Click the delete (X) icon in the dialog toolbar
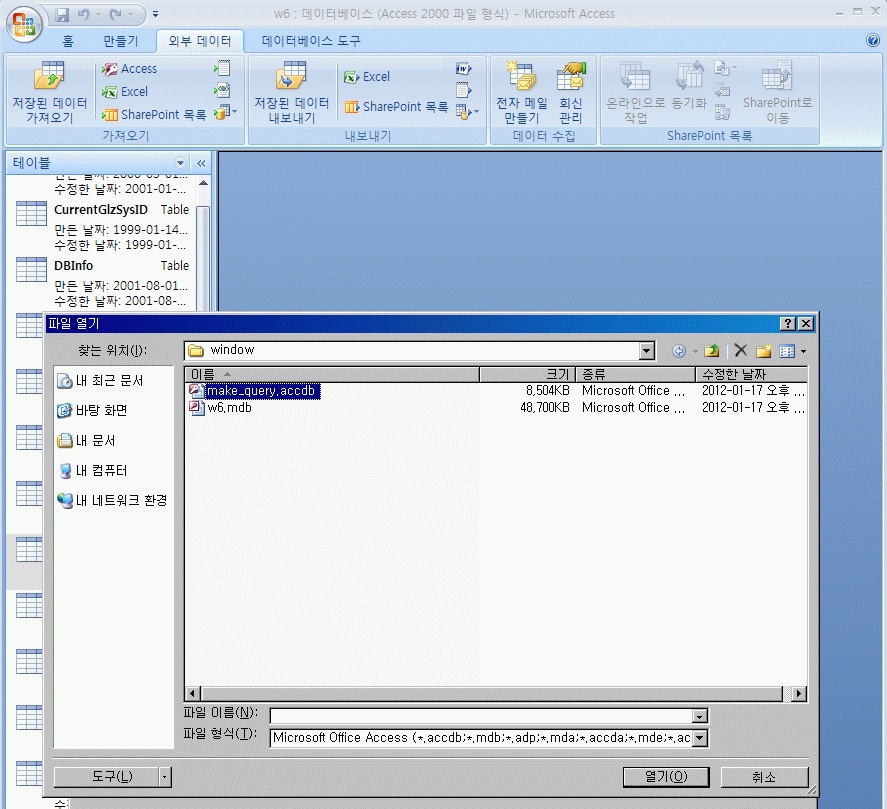Image resolution: width=887 pixels, height=809 pixels. coord(740,351)
